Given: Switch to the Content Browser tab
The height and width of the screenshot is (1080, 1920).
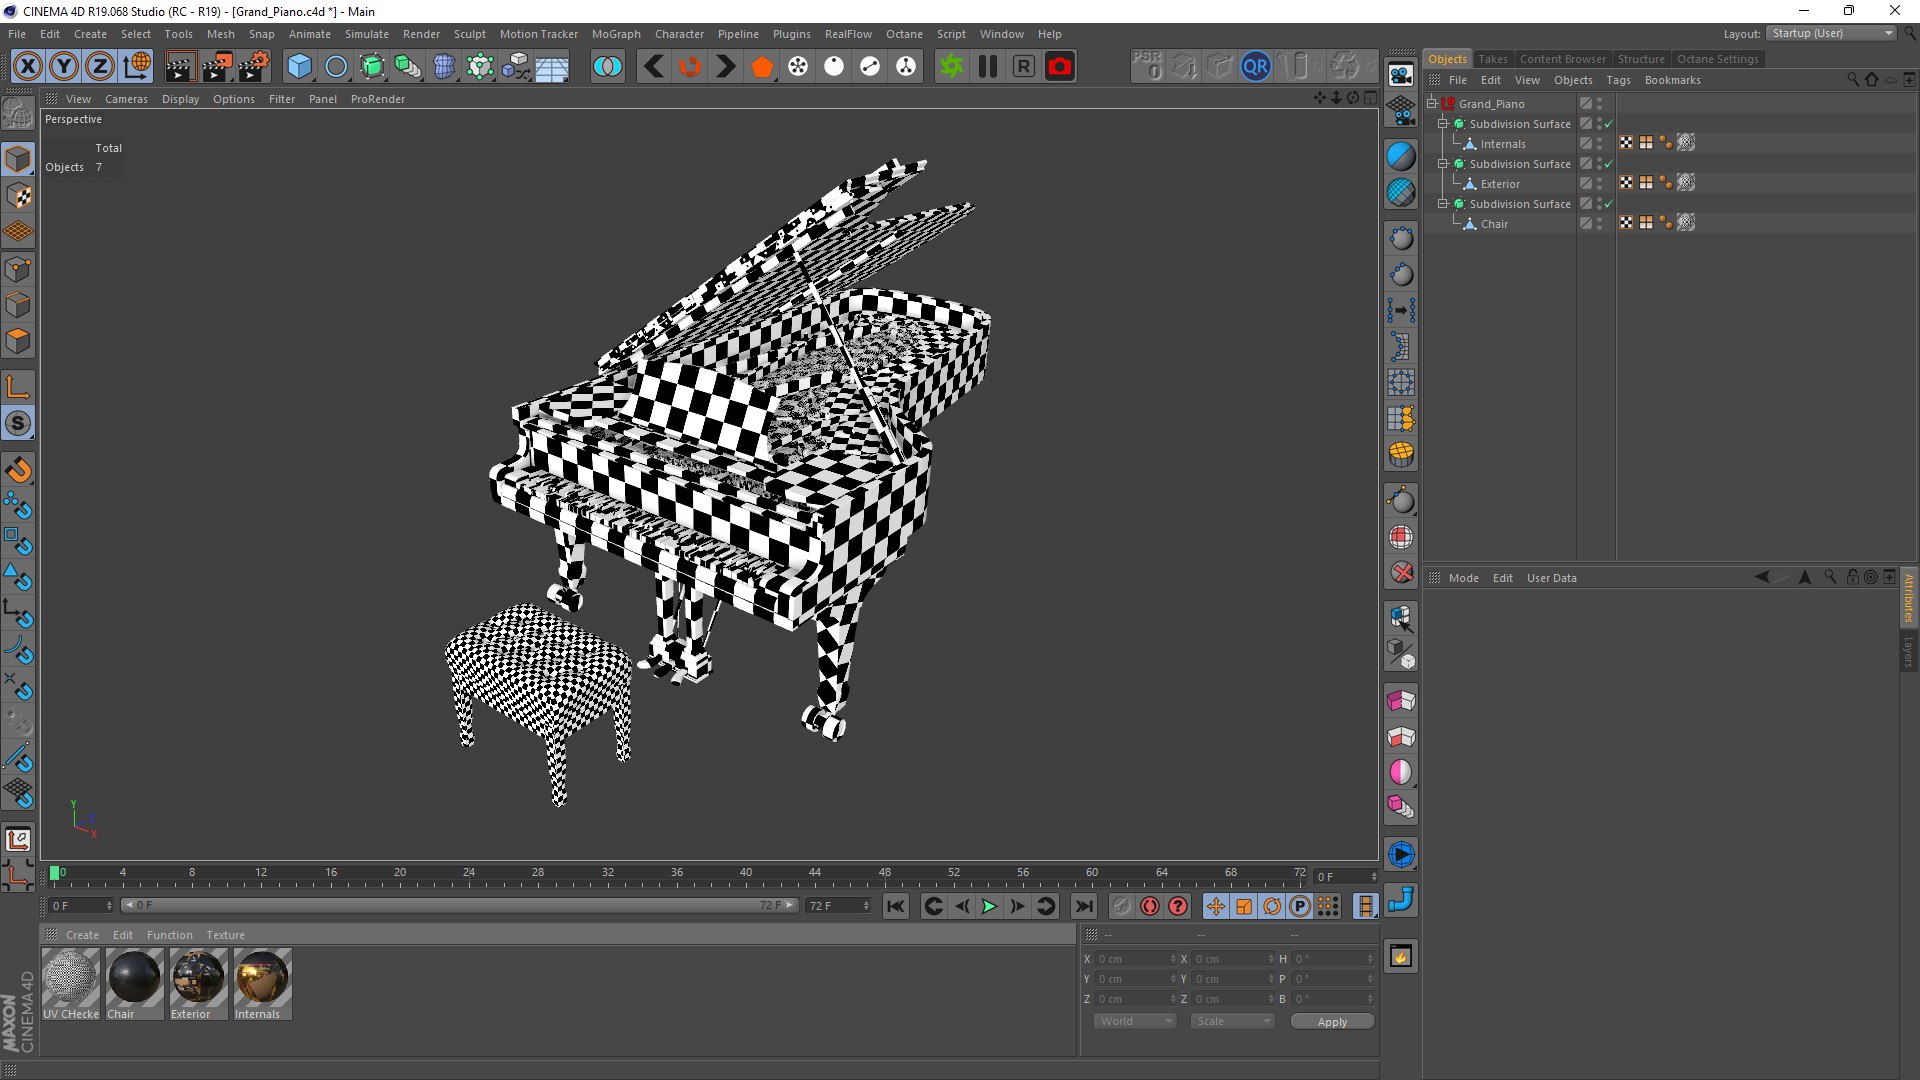Looking at the screenshot, I should [x=1562, y=59].
